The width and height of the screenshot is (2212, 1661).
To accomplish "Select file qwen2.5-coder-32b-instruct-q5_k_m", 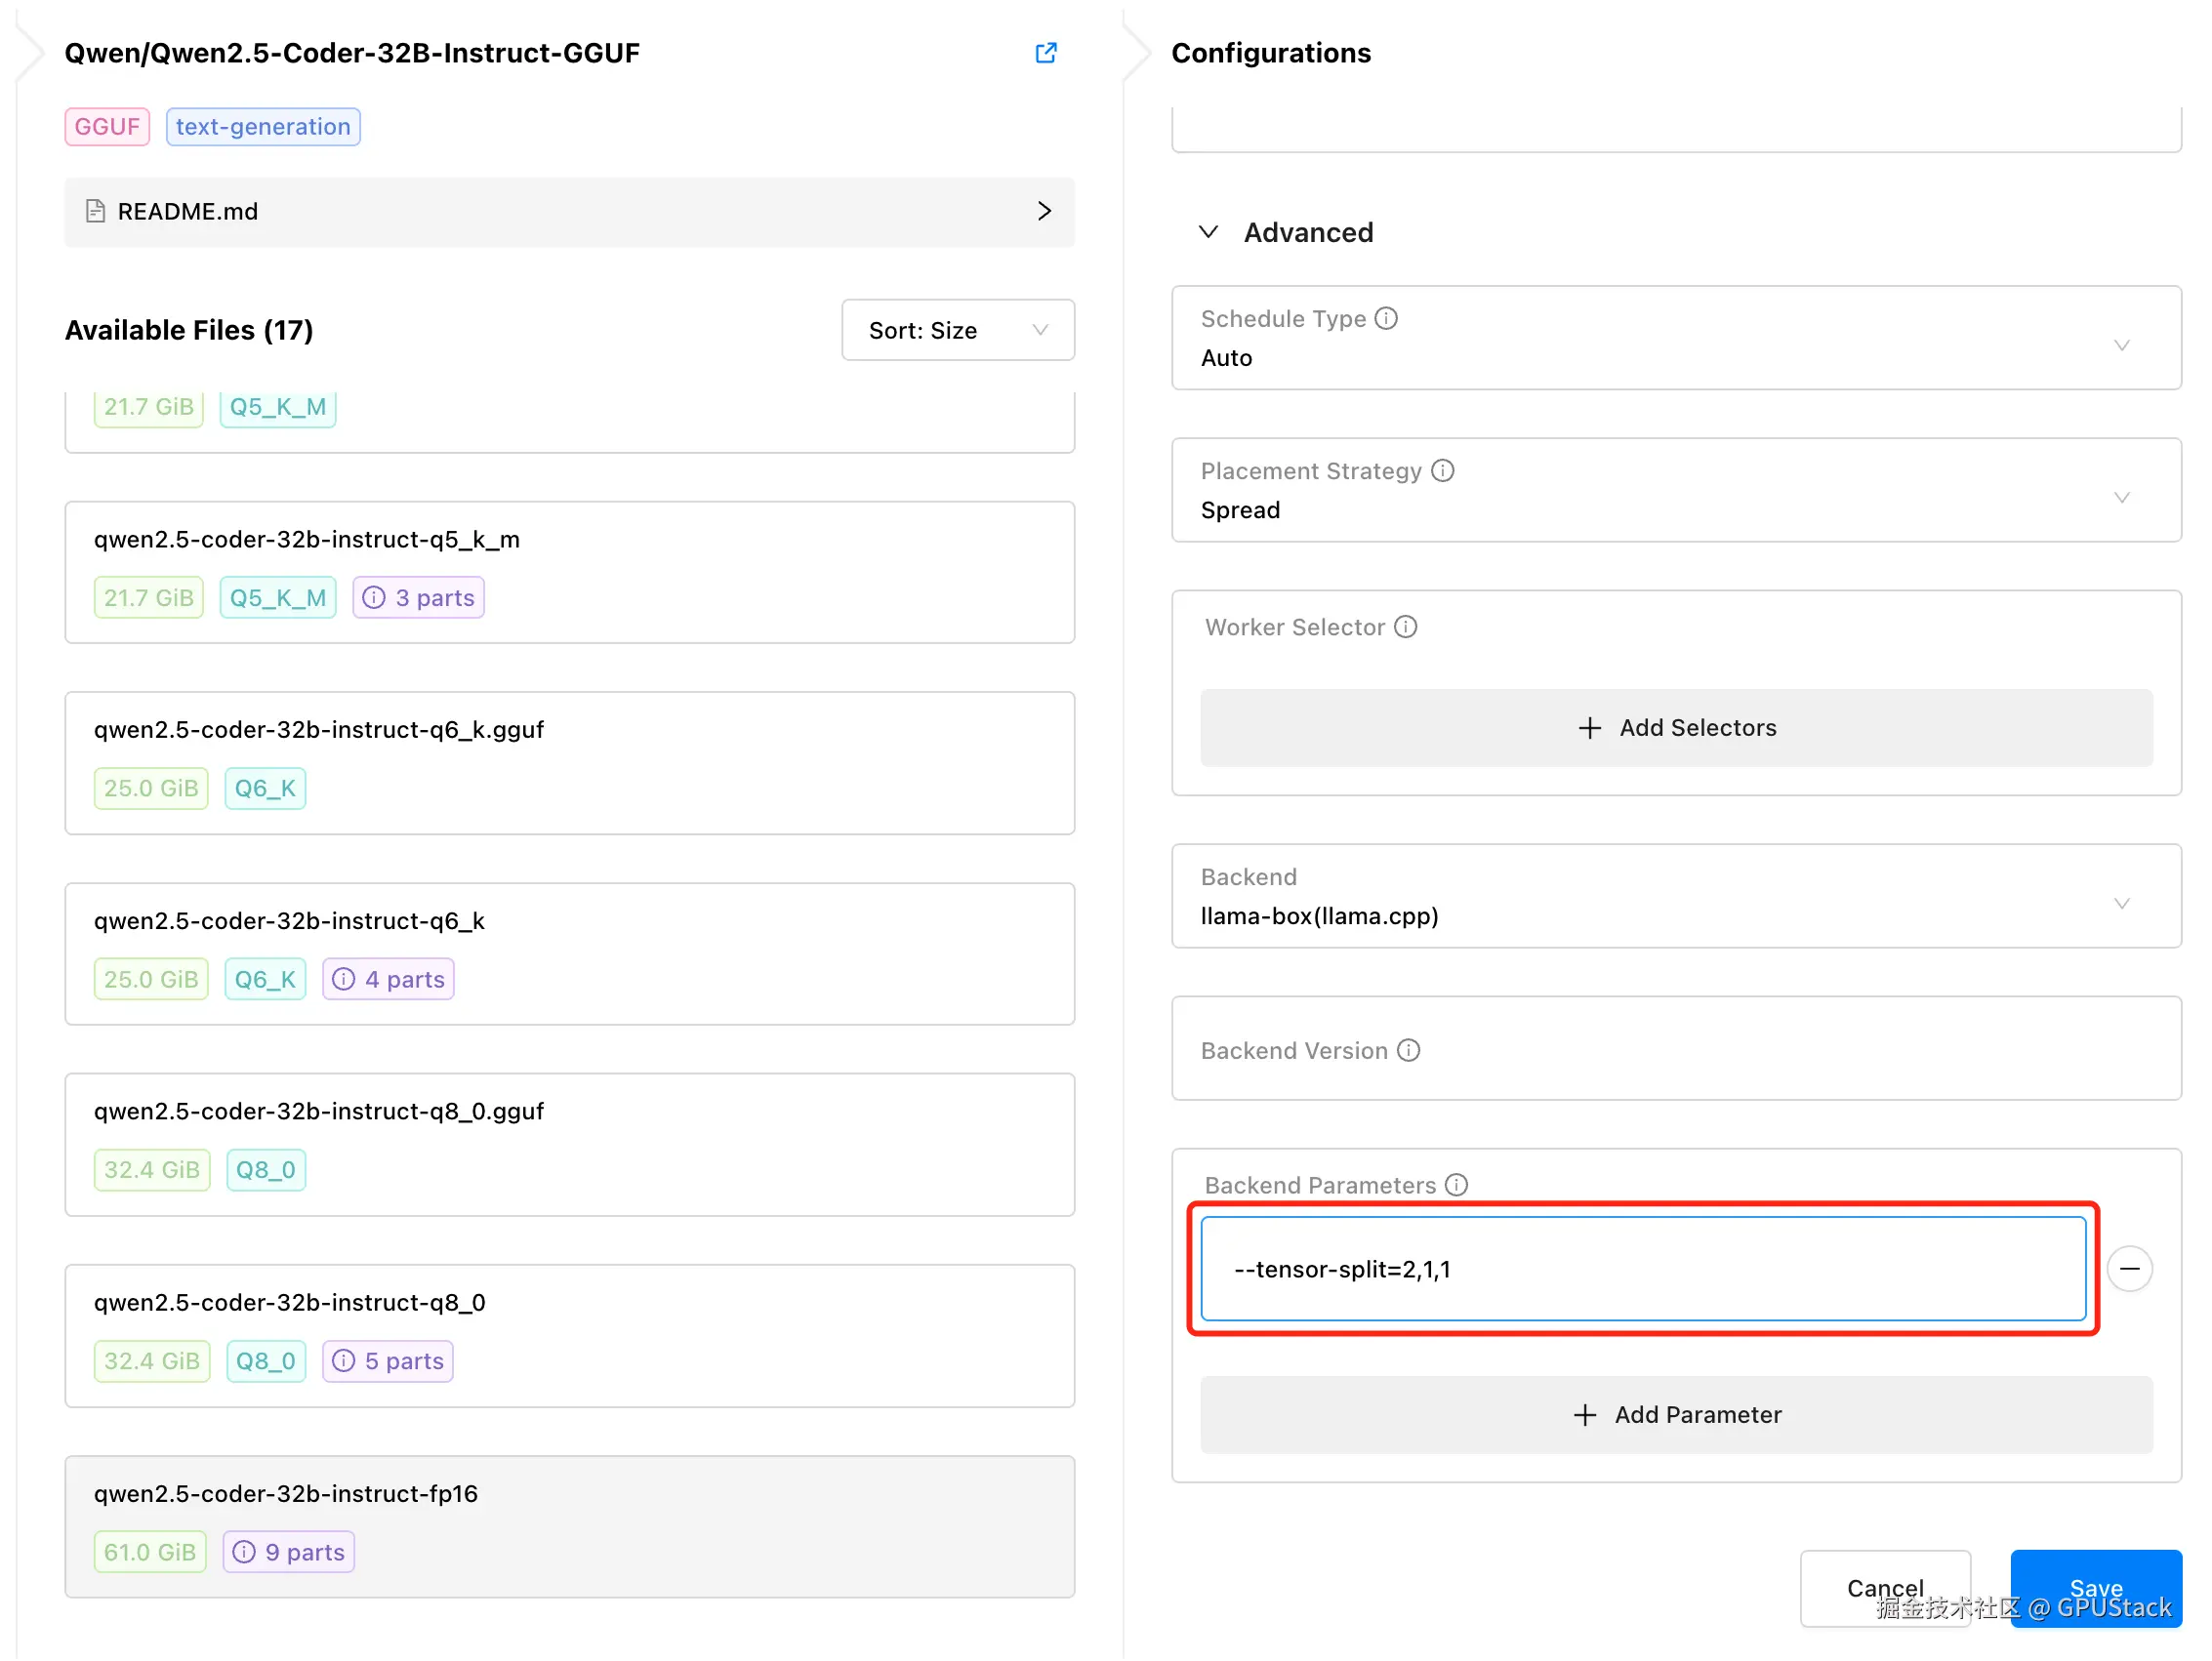I will click(570, 573).
